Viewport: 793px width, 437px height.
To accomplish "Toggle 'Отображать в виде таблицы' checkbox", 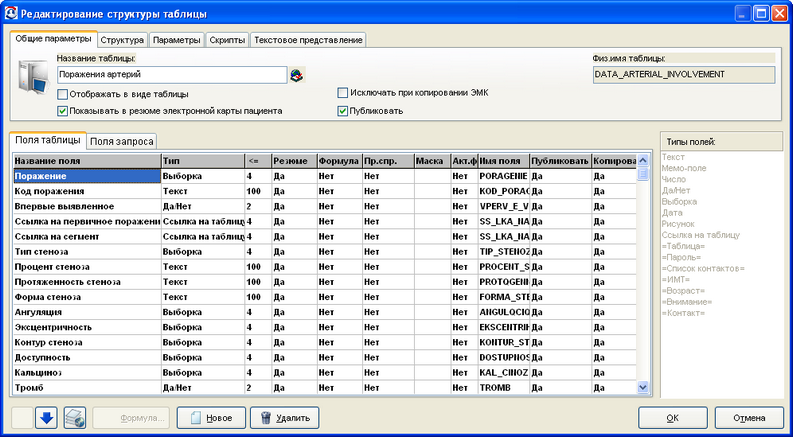I will pos(62,94).
